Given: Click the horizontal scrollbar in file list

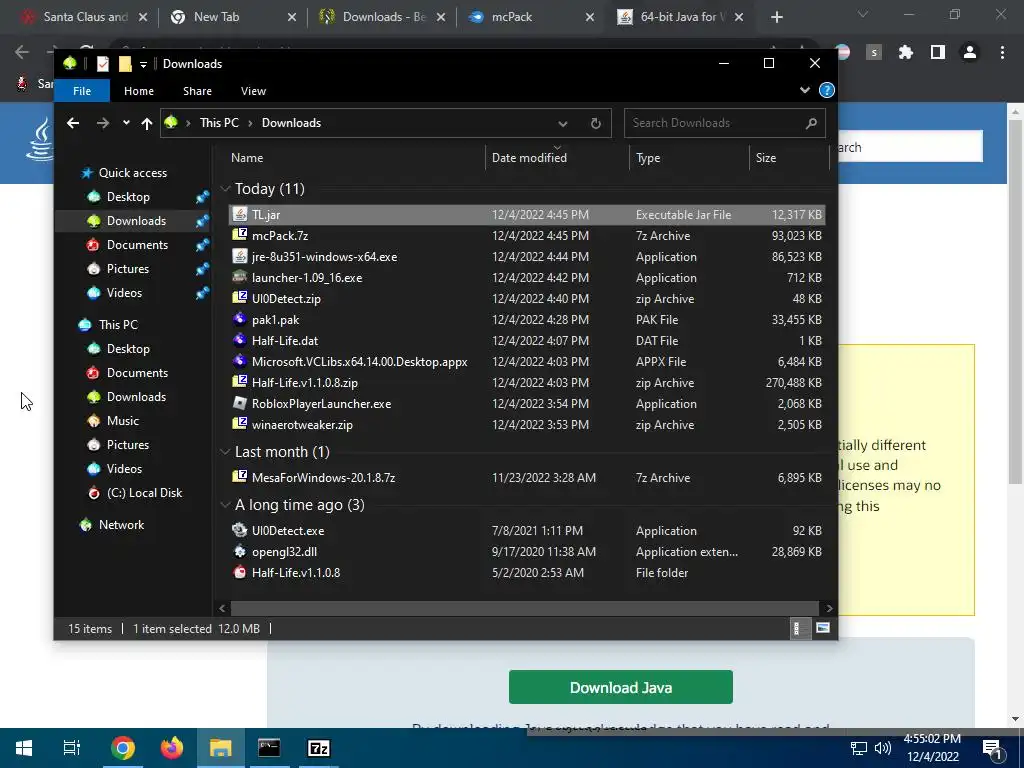Looking at the screenshot, I should 524,608.
